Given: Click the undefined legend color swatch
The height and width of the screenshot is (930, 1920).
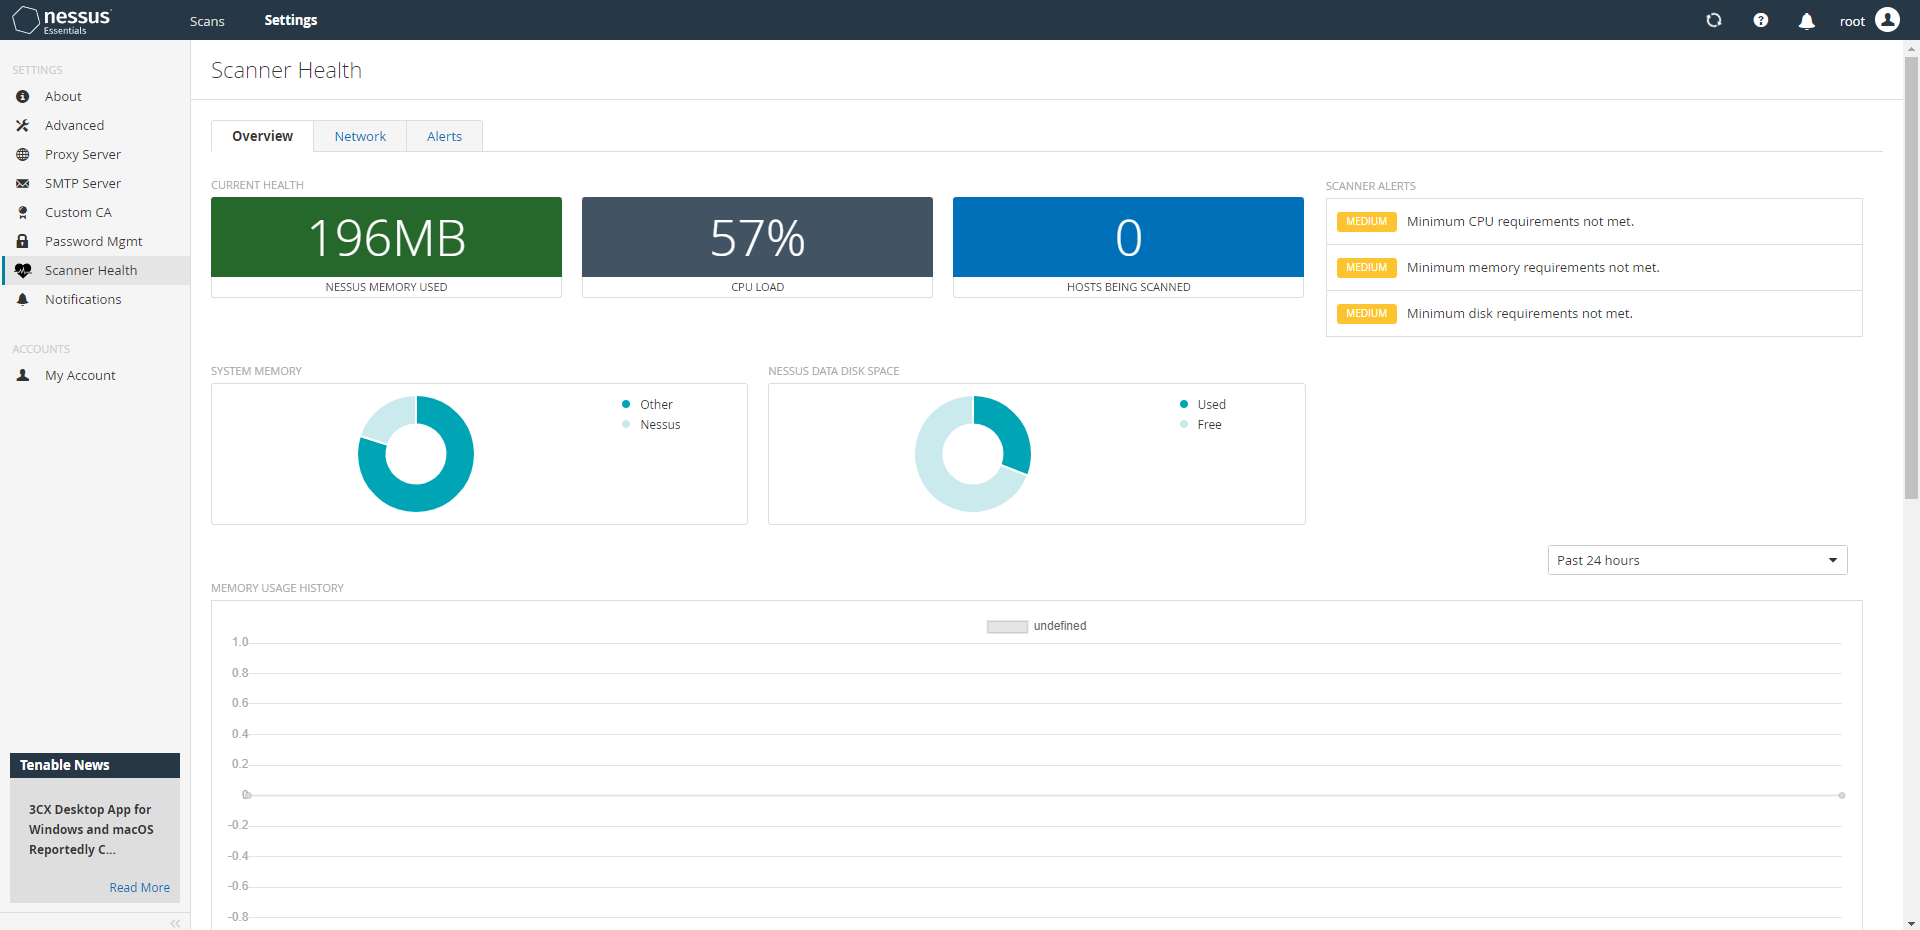Looking at the screenshot, I should click(x=1006, y=626).
